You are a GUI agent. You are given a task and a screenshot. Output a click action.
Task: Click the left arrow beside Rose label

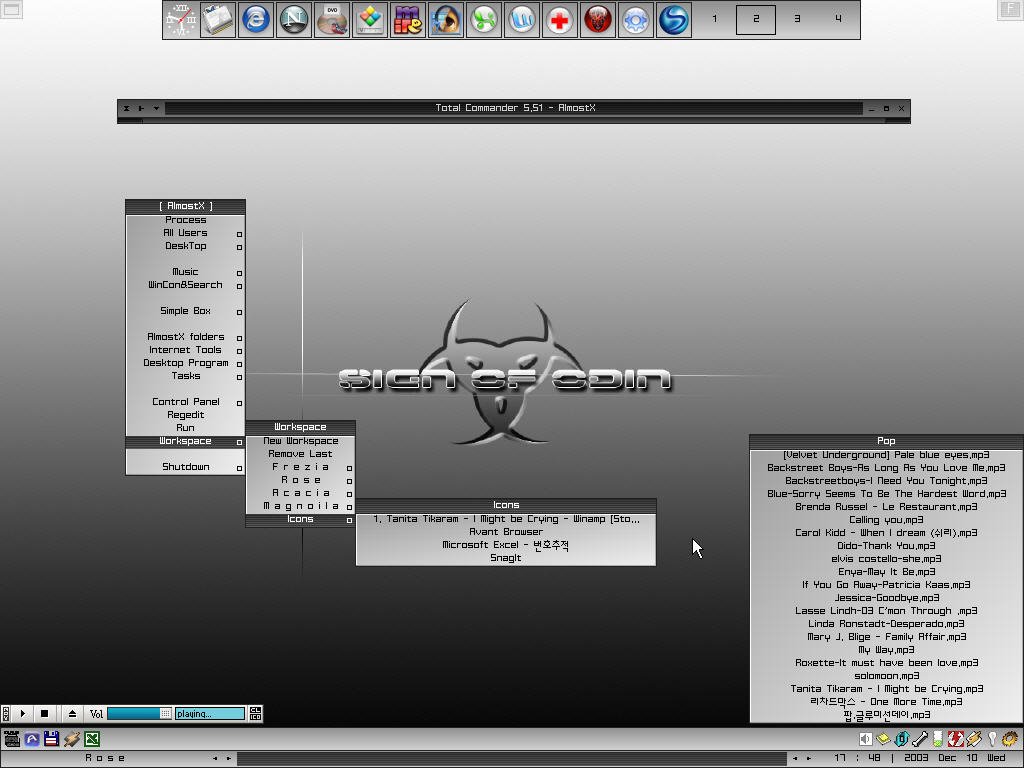(x=215, y=759)
